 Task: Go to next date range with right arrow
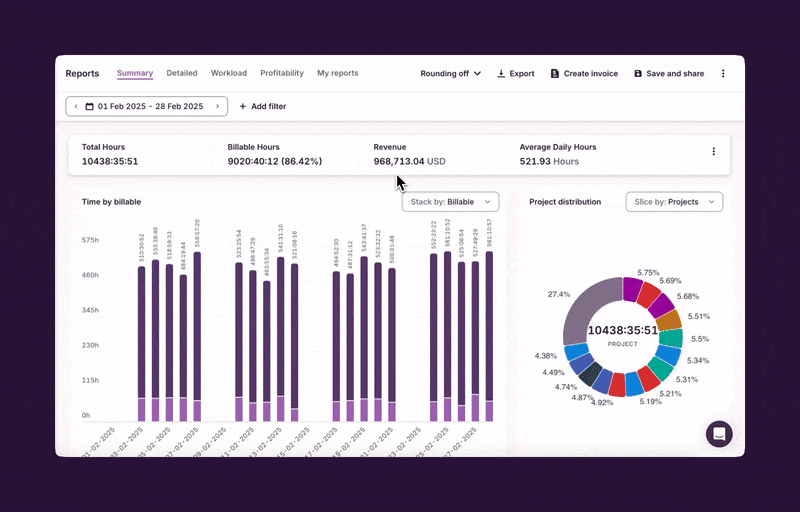click(217, 106)
